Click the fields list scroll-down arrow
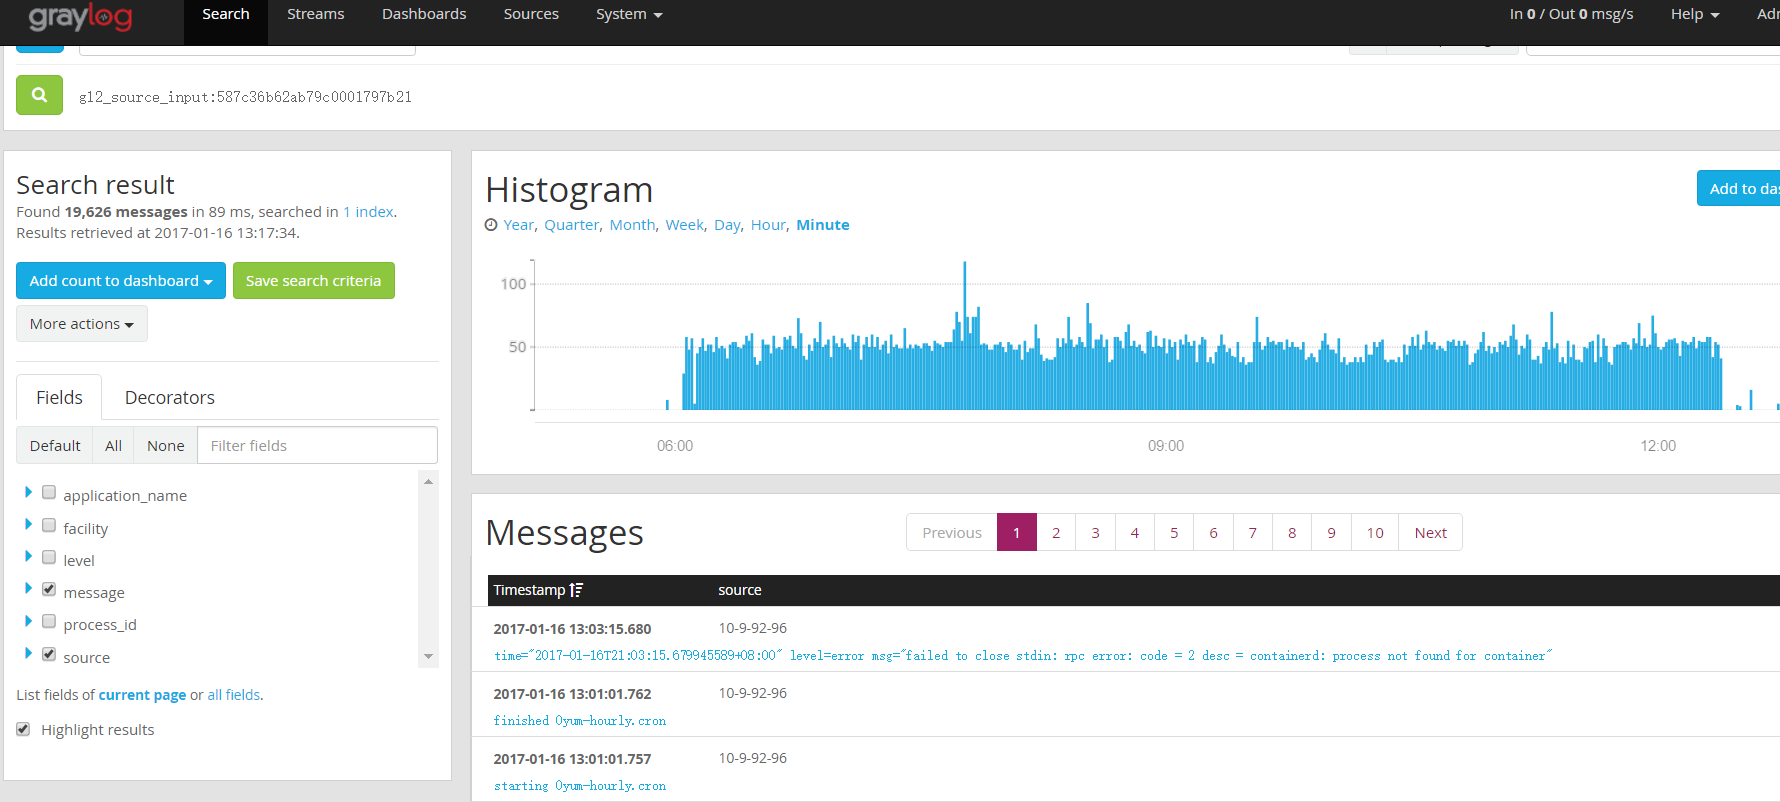 (428, 657)
